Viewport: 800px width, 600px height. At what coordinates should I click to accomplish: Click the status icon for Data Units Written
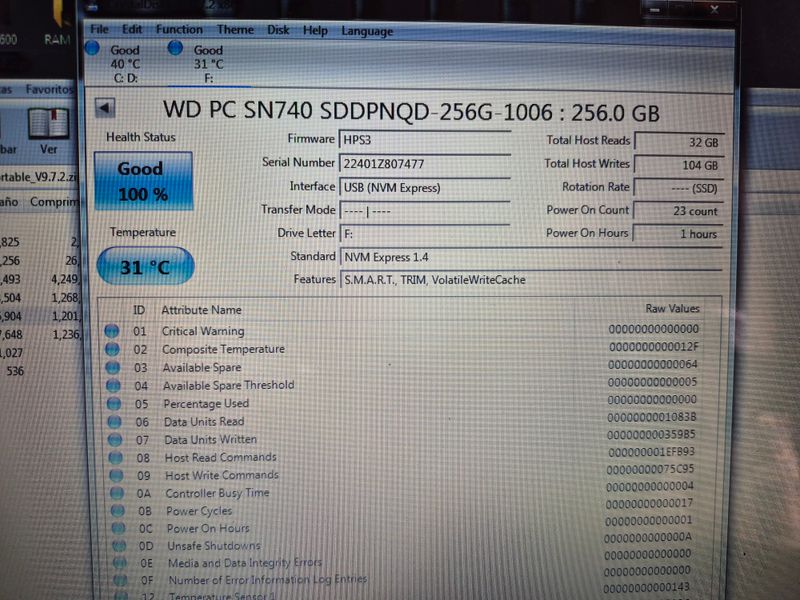[115, 440]
